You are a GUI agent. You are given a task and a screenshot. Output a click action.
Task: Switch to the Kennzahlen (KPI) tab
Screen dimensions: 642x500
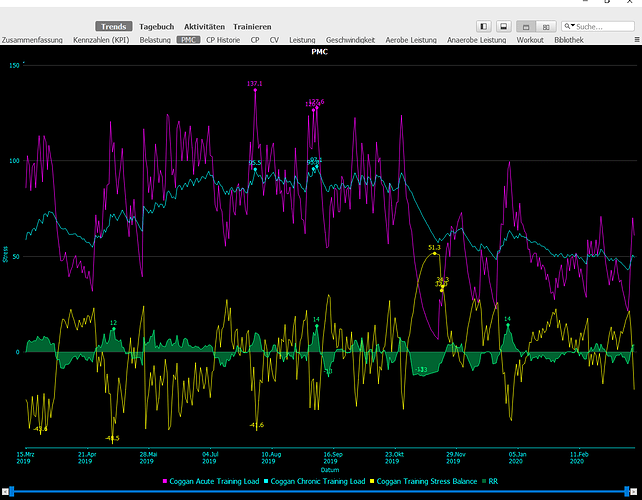point(101,40)
